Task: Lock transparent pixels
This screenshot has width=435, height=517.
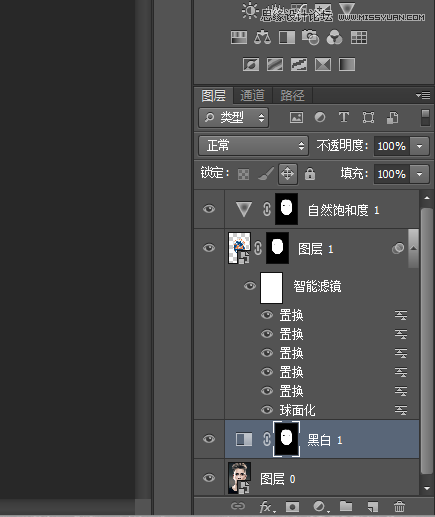Action: pyautogui.click(x=243, y=174)
